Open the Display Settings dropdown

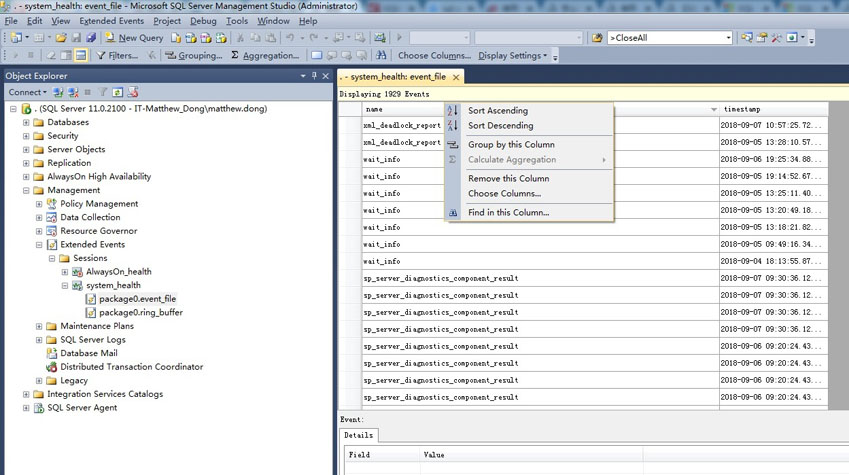tap(512, 56)
